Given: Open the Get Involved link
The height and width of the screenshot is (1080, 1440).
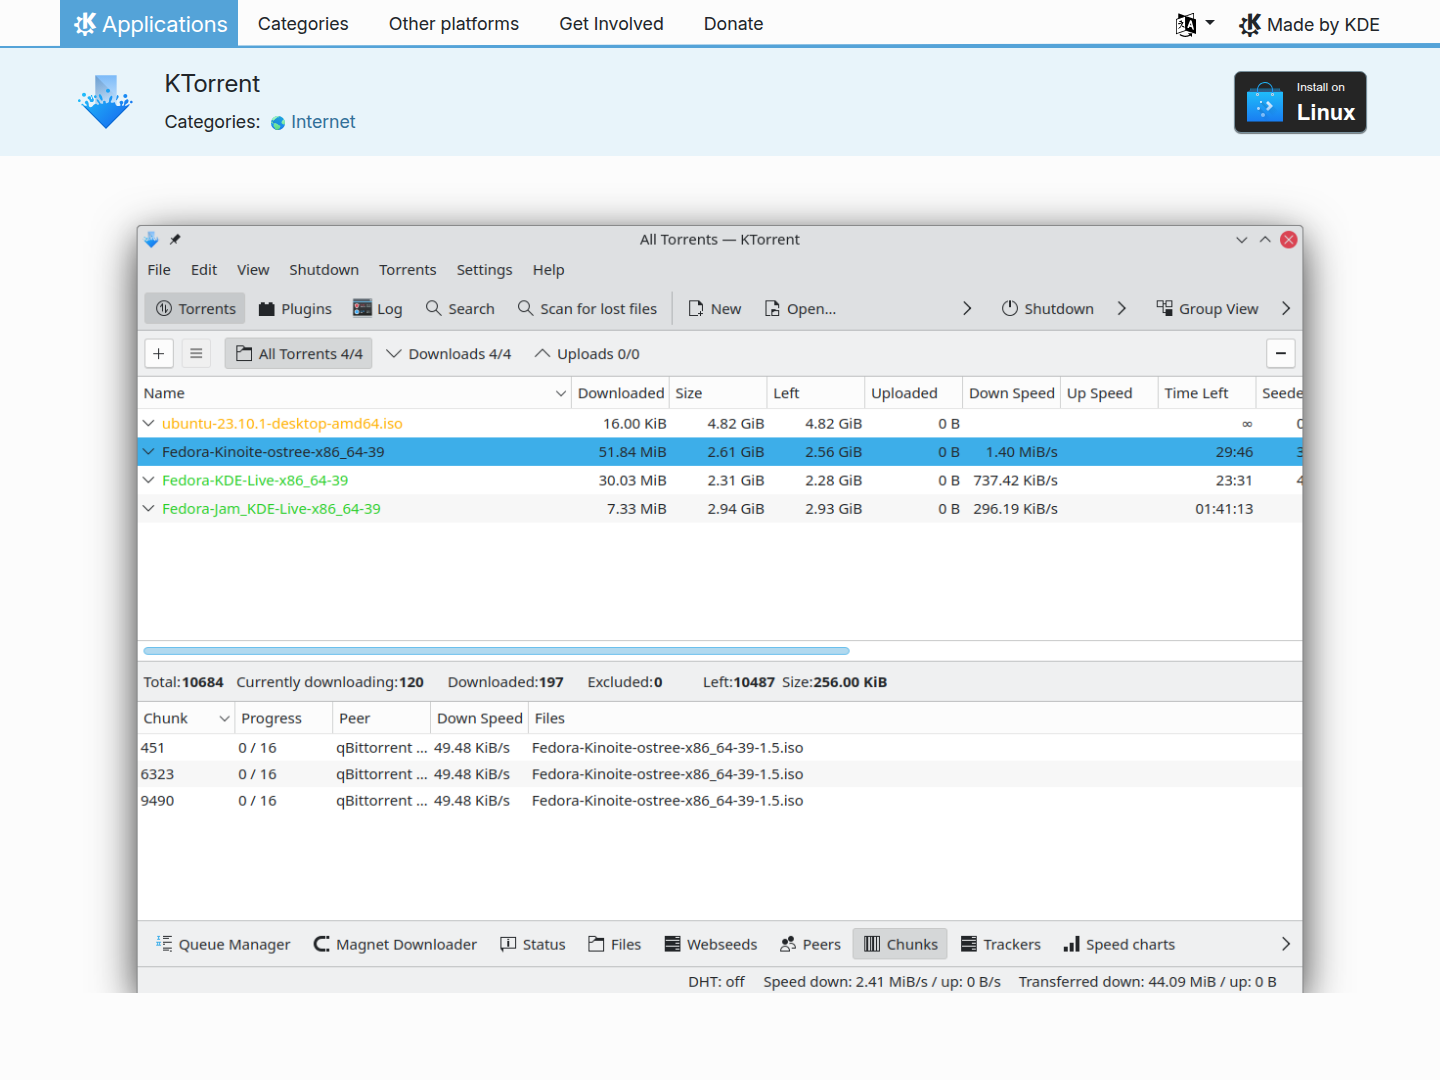Looking at the screenshot, I should click(x=611, y=24).
